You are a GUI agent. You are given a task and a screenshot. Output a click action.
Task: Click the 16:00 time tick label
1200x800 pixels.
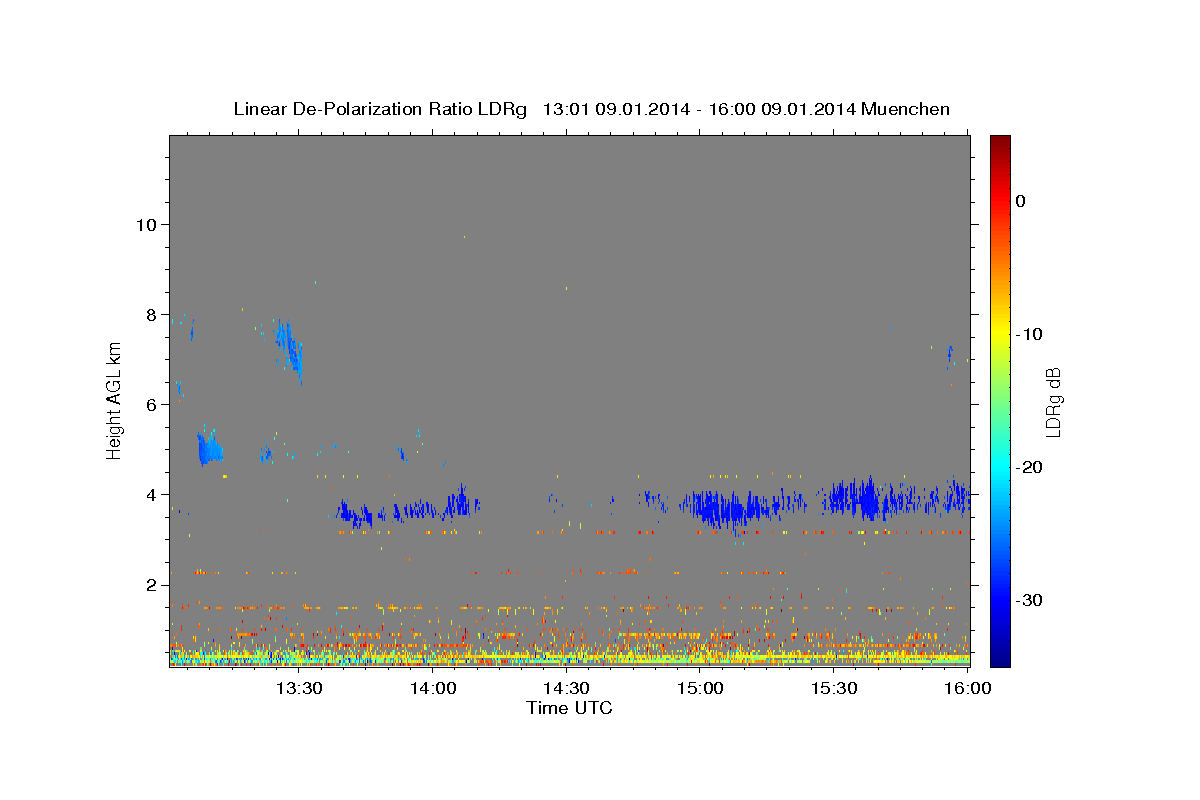[x=968, y=688]
